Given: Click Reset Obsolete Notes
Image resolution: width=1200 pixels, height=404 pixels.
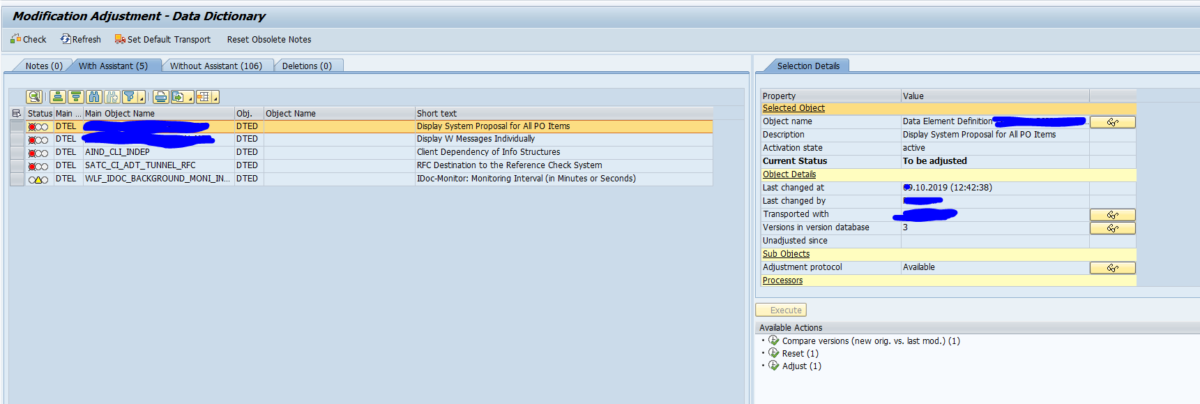Looking at the screenshot, I should tap(269, 39).
